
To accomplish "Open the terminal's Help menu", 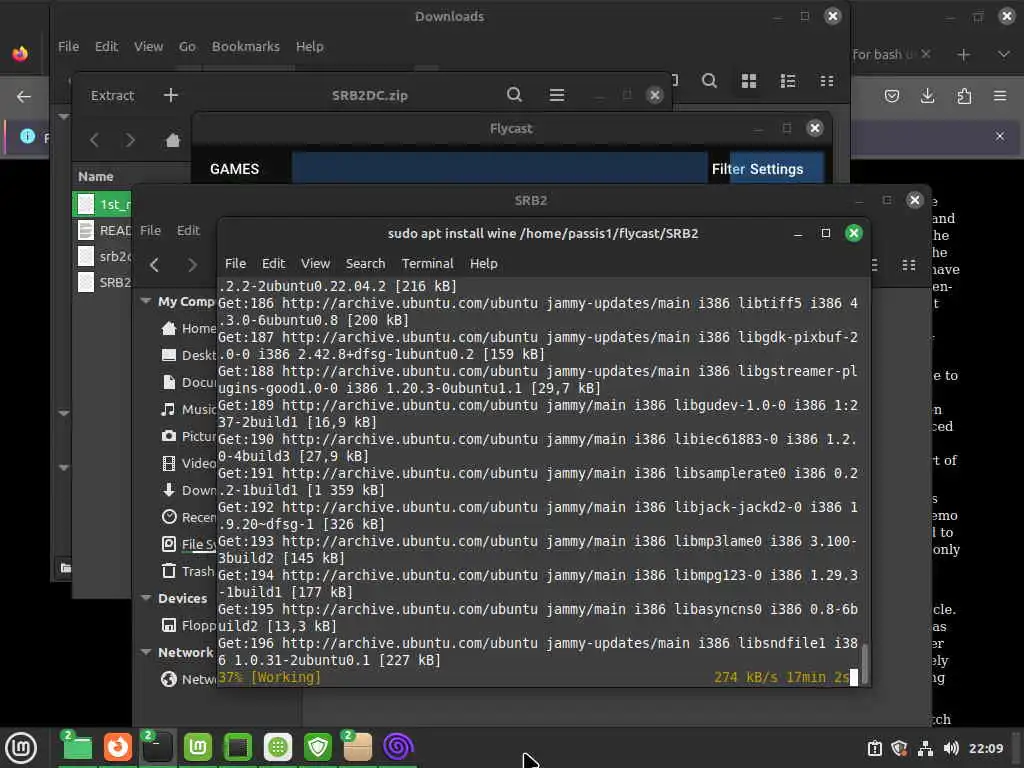I will pyautogui.click(x=483, y=263).
